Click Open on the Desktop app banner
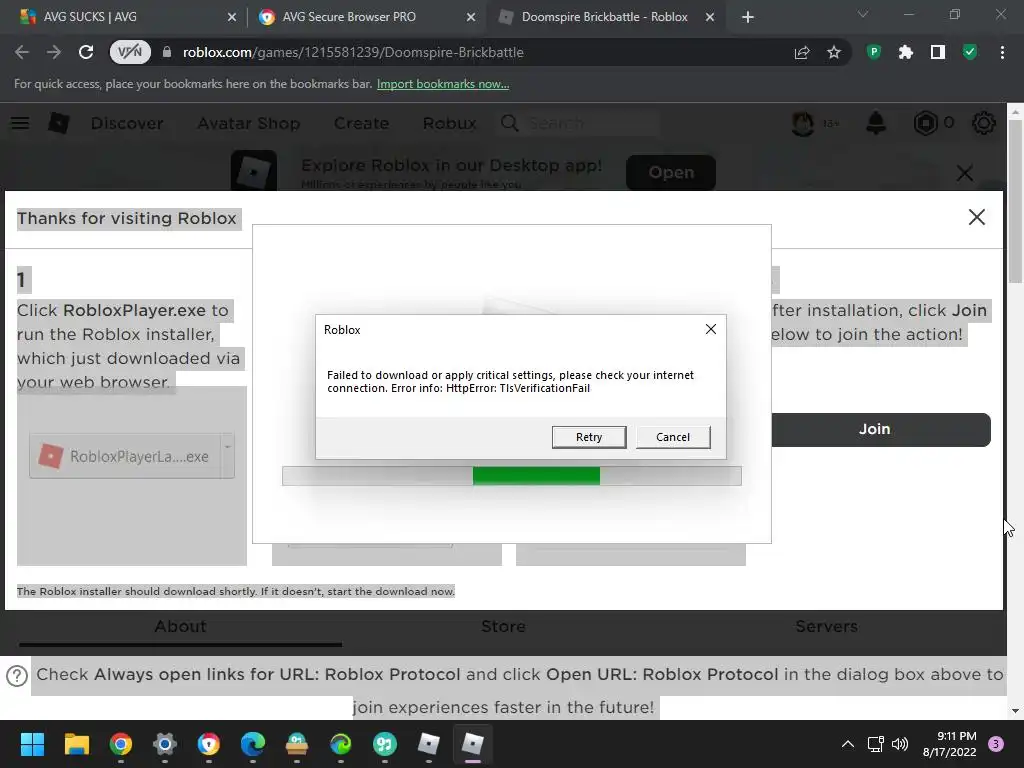This screenshot has height=768, width=1024. click(671, 172)
